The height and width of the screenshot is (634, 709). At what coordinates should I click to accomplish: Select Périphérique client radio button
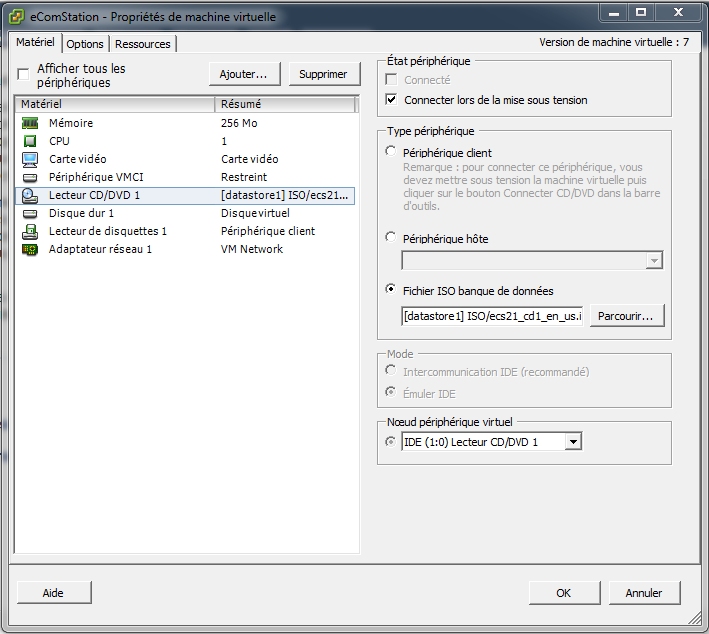[x=391, y=151]
